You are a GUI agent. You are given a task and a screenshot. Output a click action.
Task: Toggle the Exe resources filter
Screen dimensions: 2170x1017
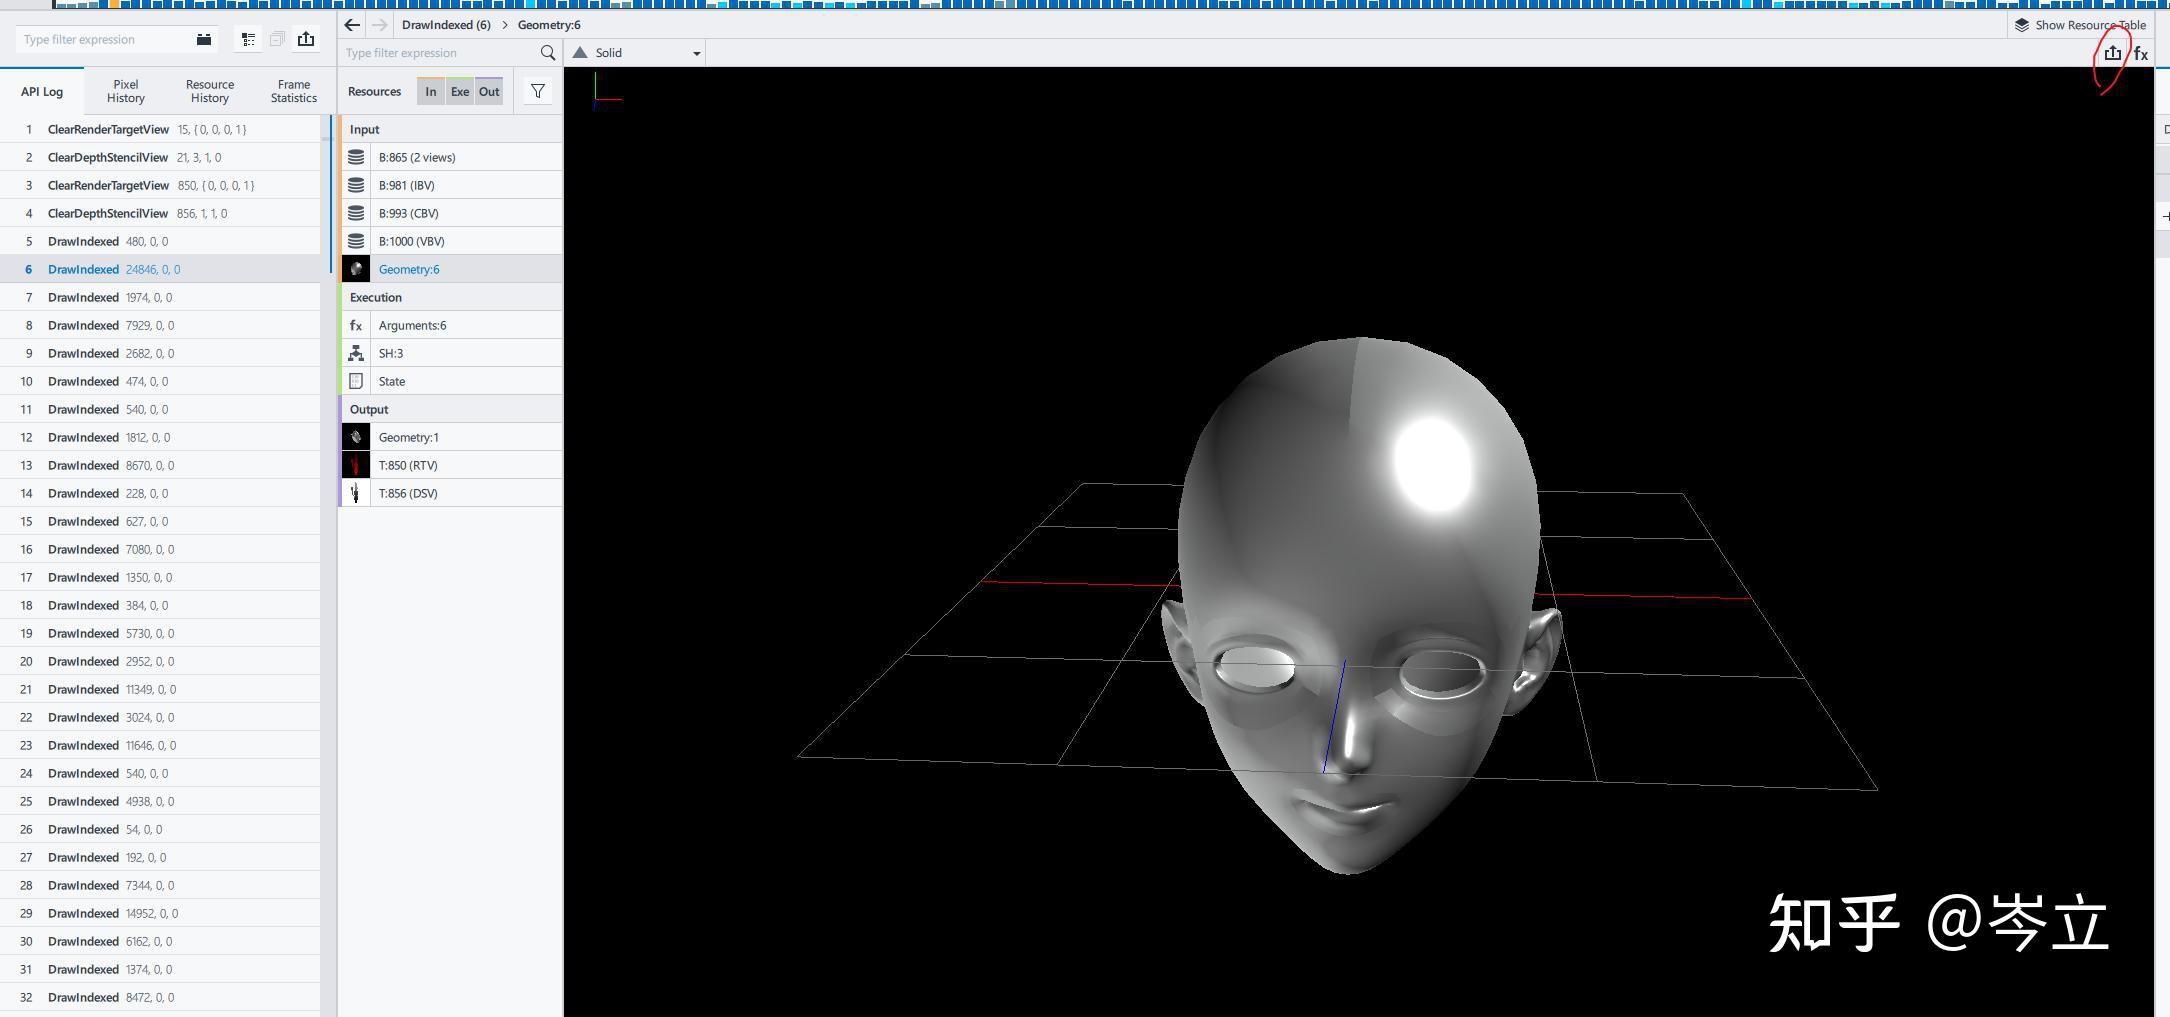(x=459, y=91)
